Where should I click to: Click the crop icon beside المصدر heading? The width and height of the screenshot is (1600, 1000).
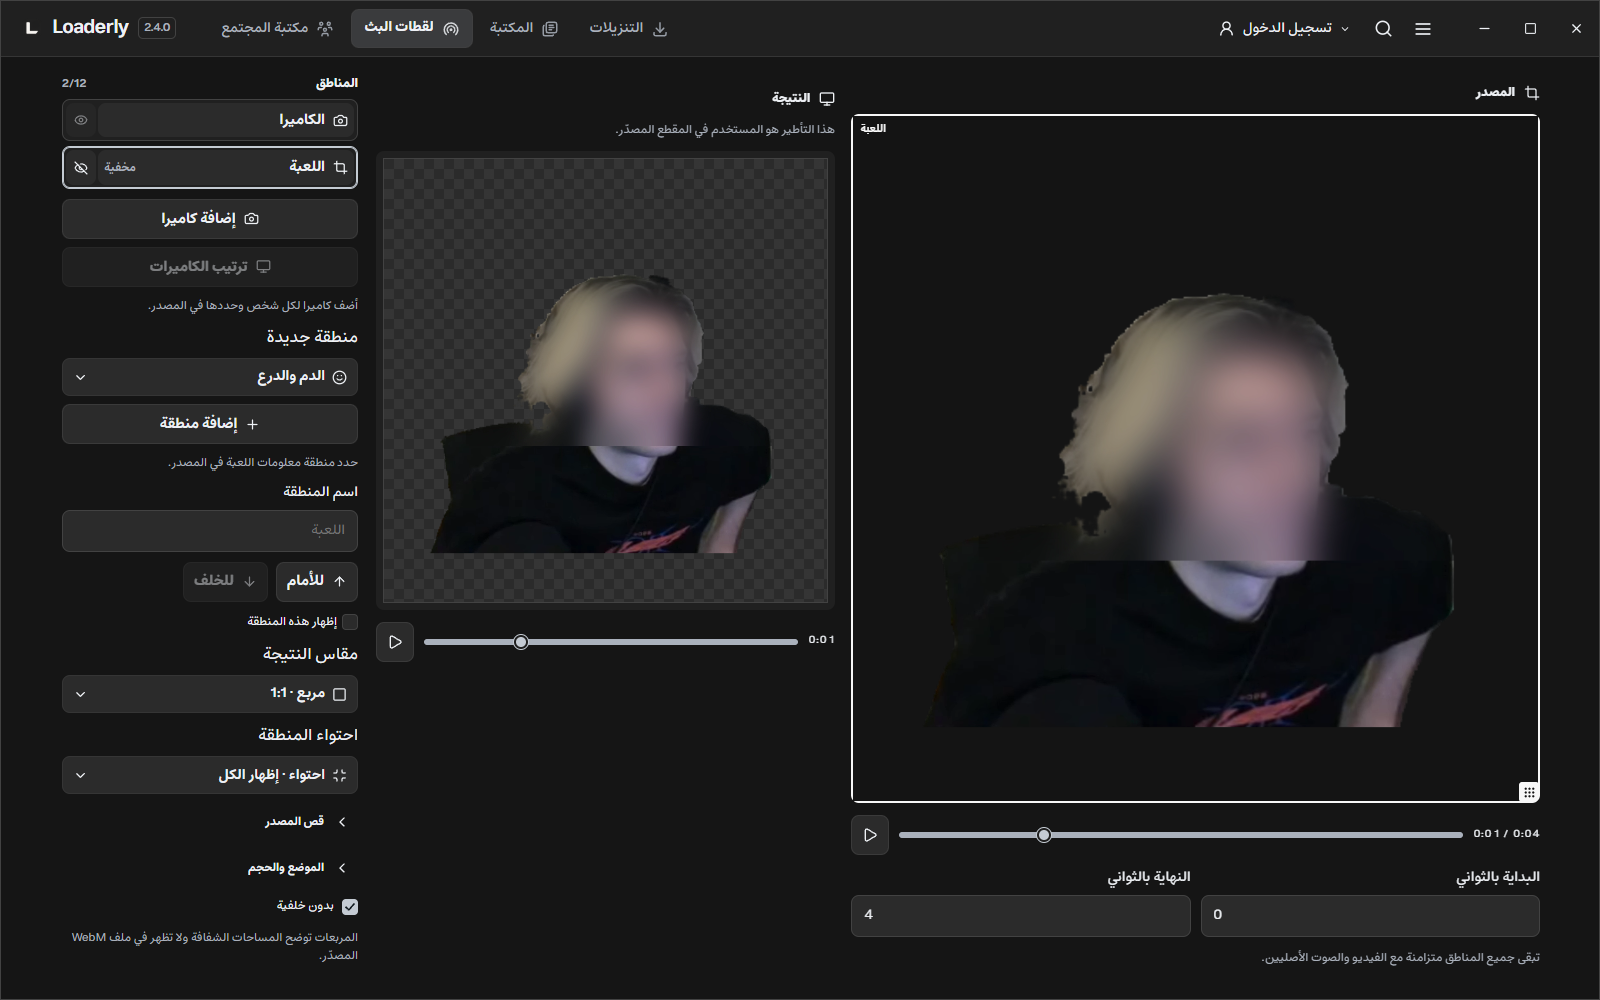[x=1532, y=93]
